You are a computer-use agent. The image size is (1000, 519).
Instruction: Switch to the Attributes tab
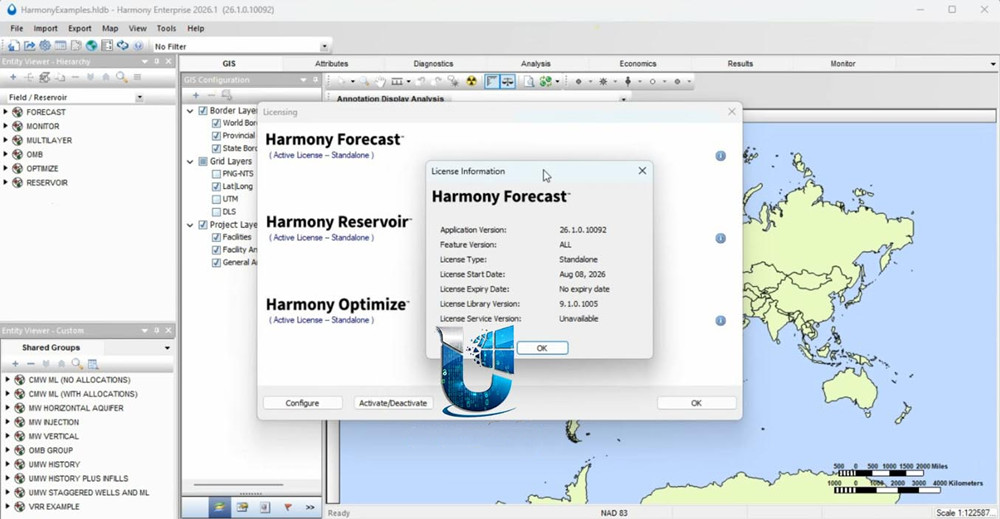point(332,64)
